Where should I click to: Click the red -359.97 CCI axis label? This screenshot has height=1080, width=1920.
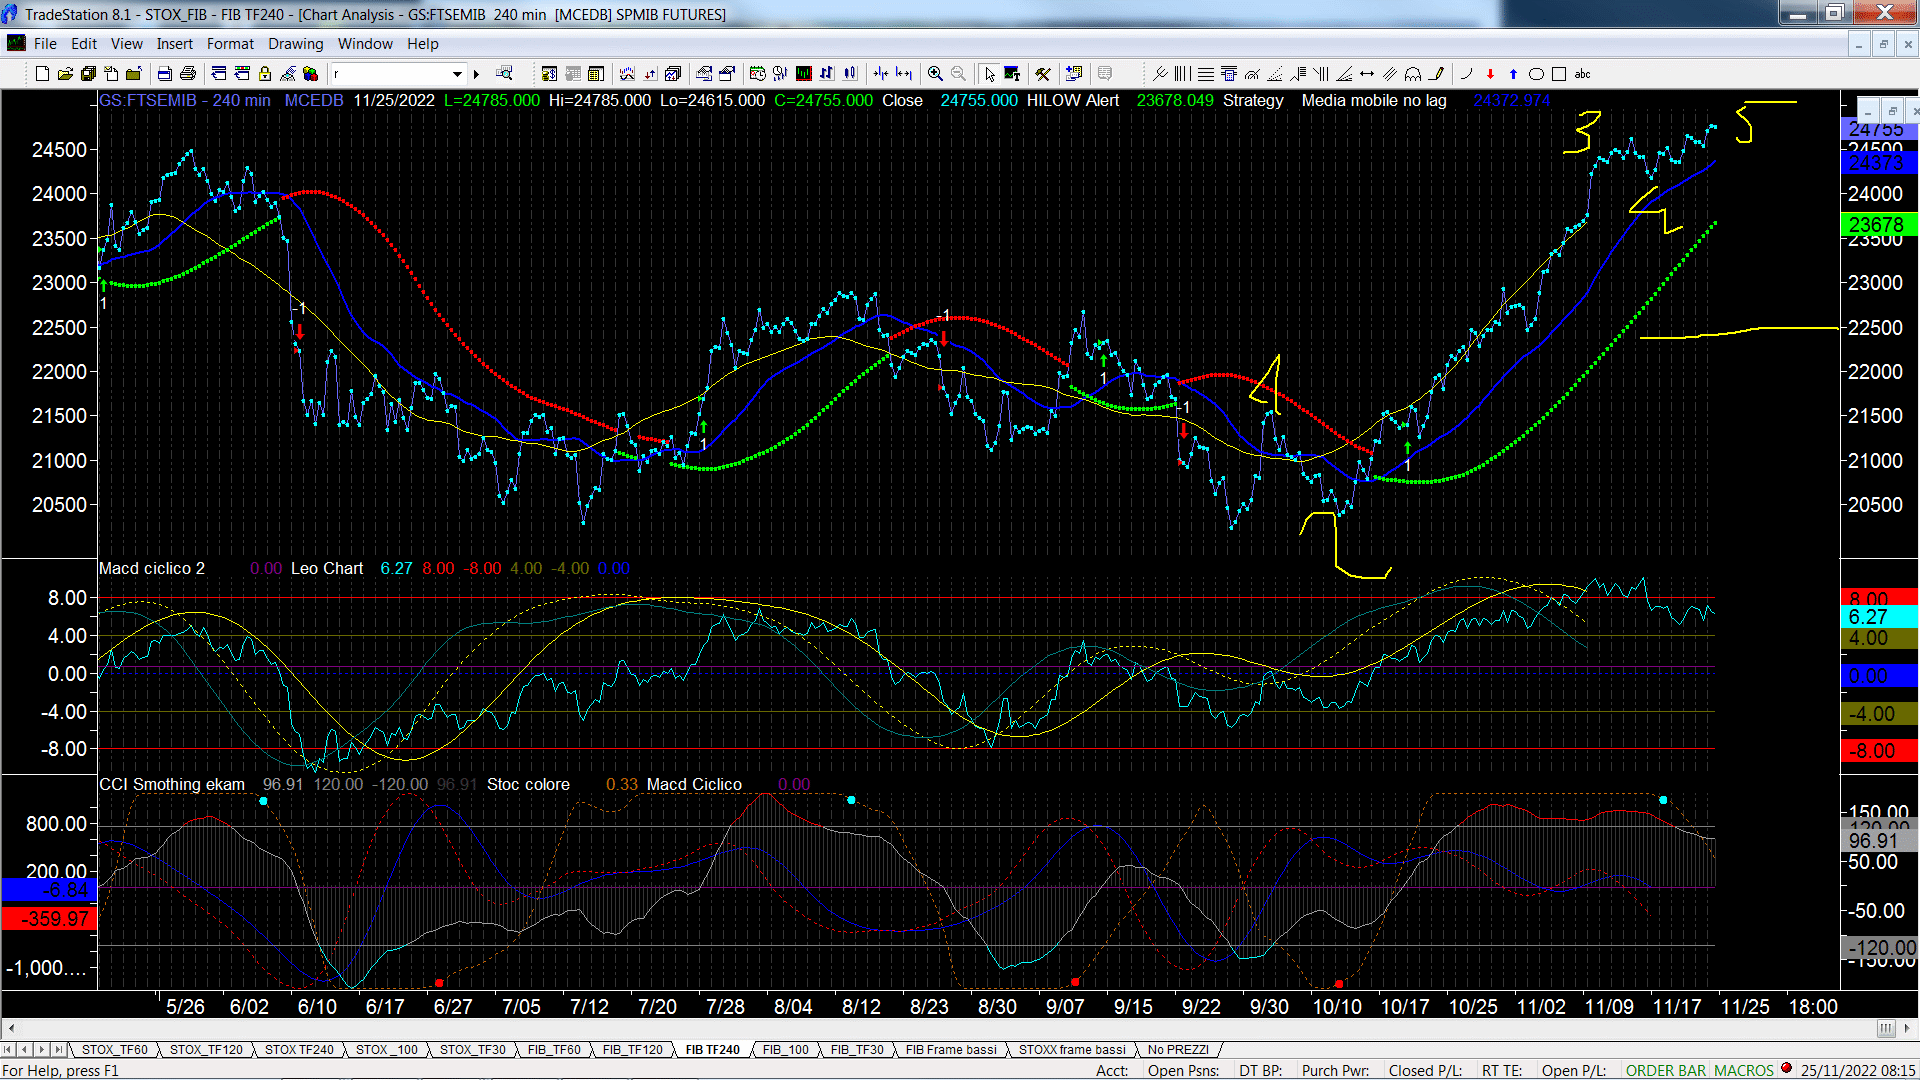49,918
